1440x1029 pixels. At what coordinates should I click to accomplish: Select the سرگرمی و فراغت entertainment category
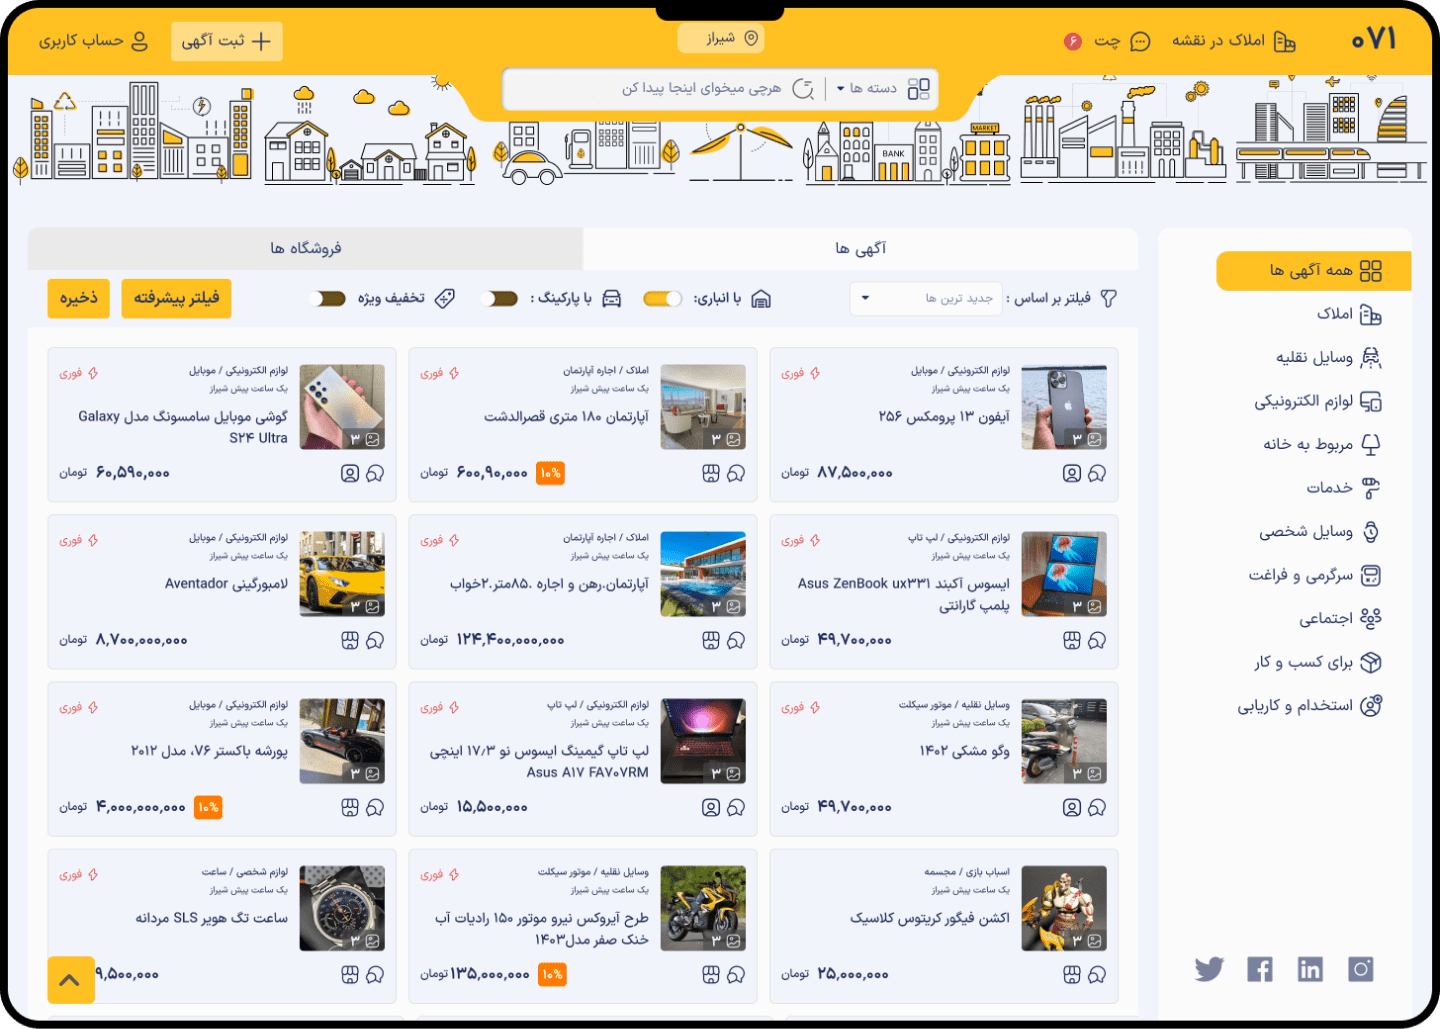point(1315,575)
